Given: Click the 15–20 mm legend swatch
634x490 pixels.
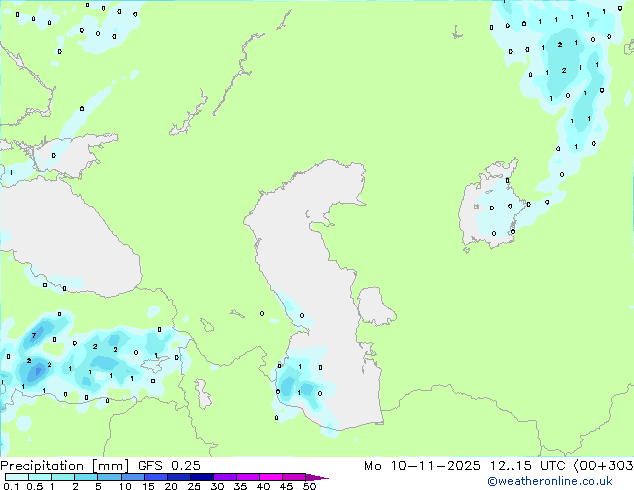Looking at the screenshot, I should click(156, 477).
